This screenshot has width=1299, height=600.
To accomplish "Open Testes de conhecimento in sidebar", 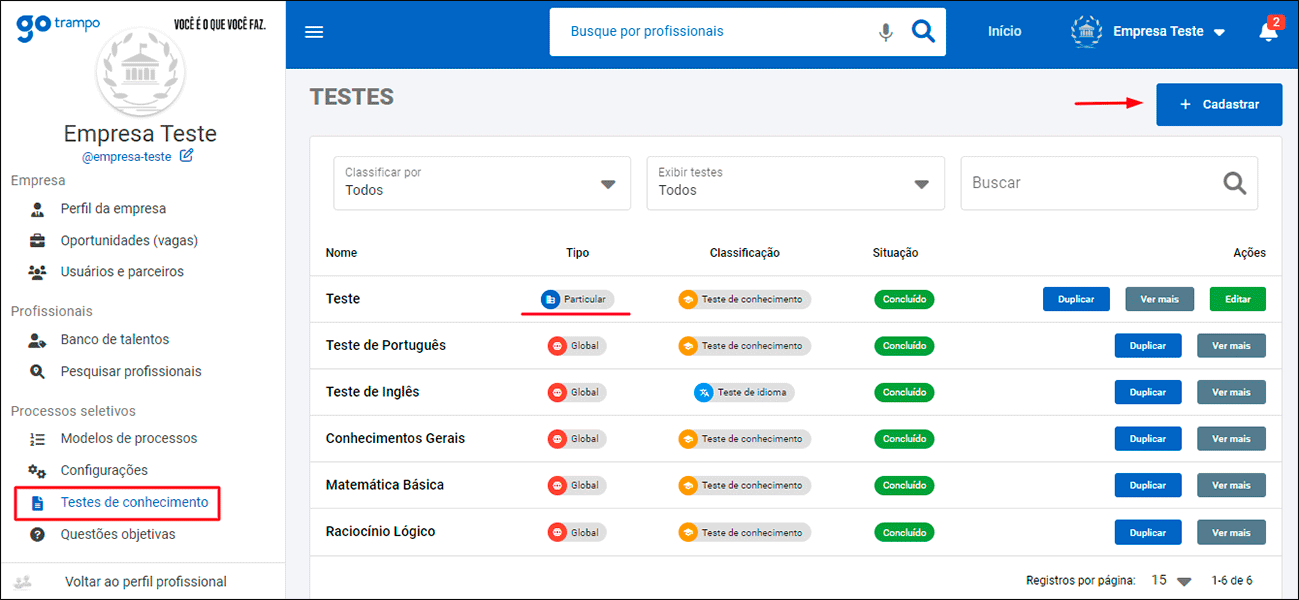I will pos(134,503).
